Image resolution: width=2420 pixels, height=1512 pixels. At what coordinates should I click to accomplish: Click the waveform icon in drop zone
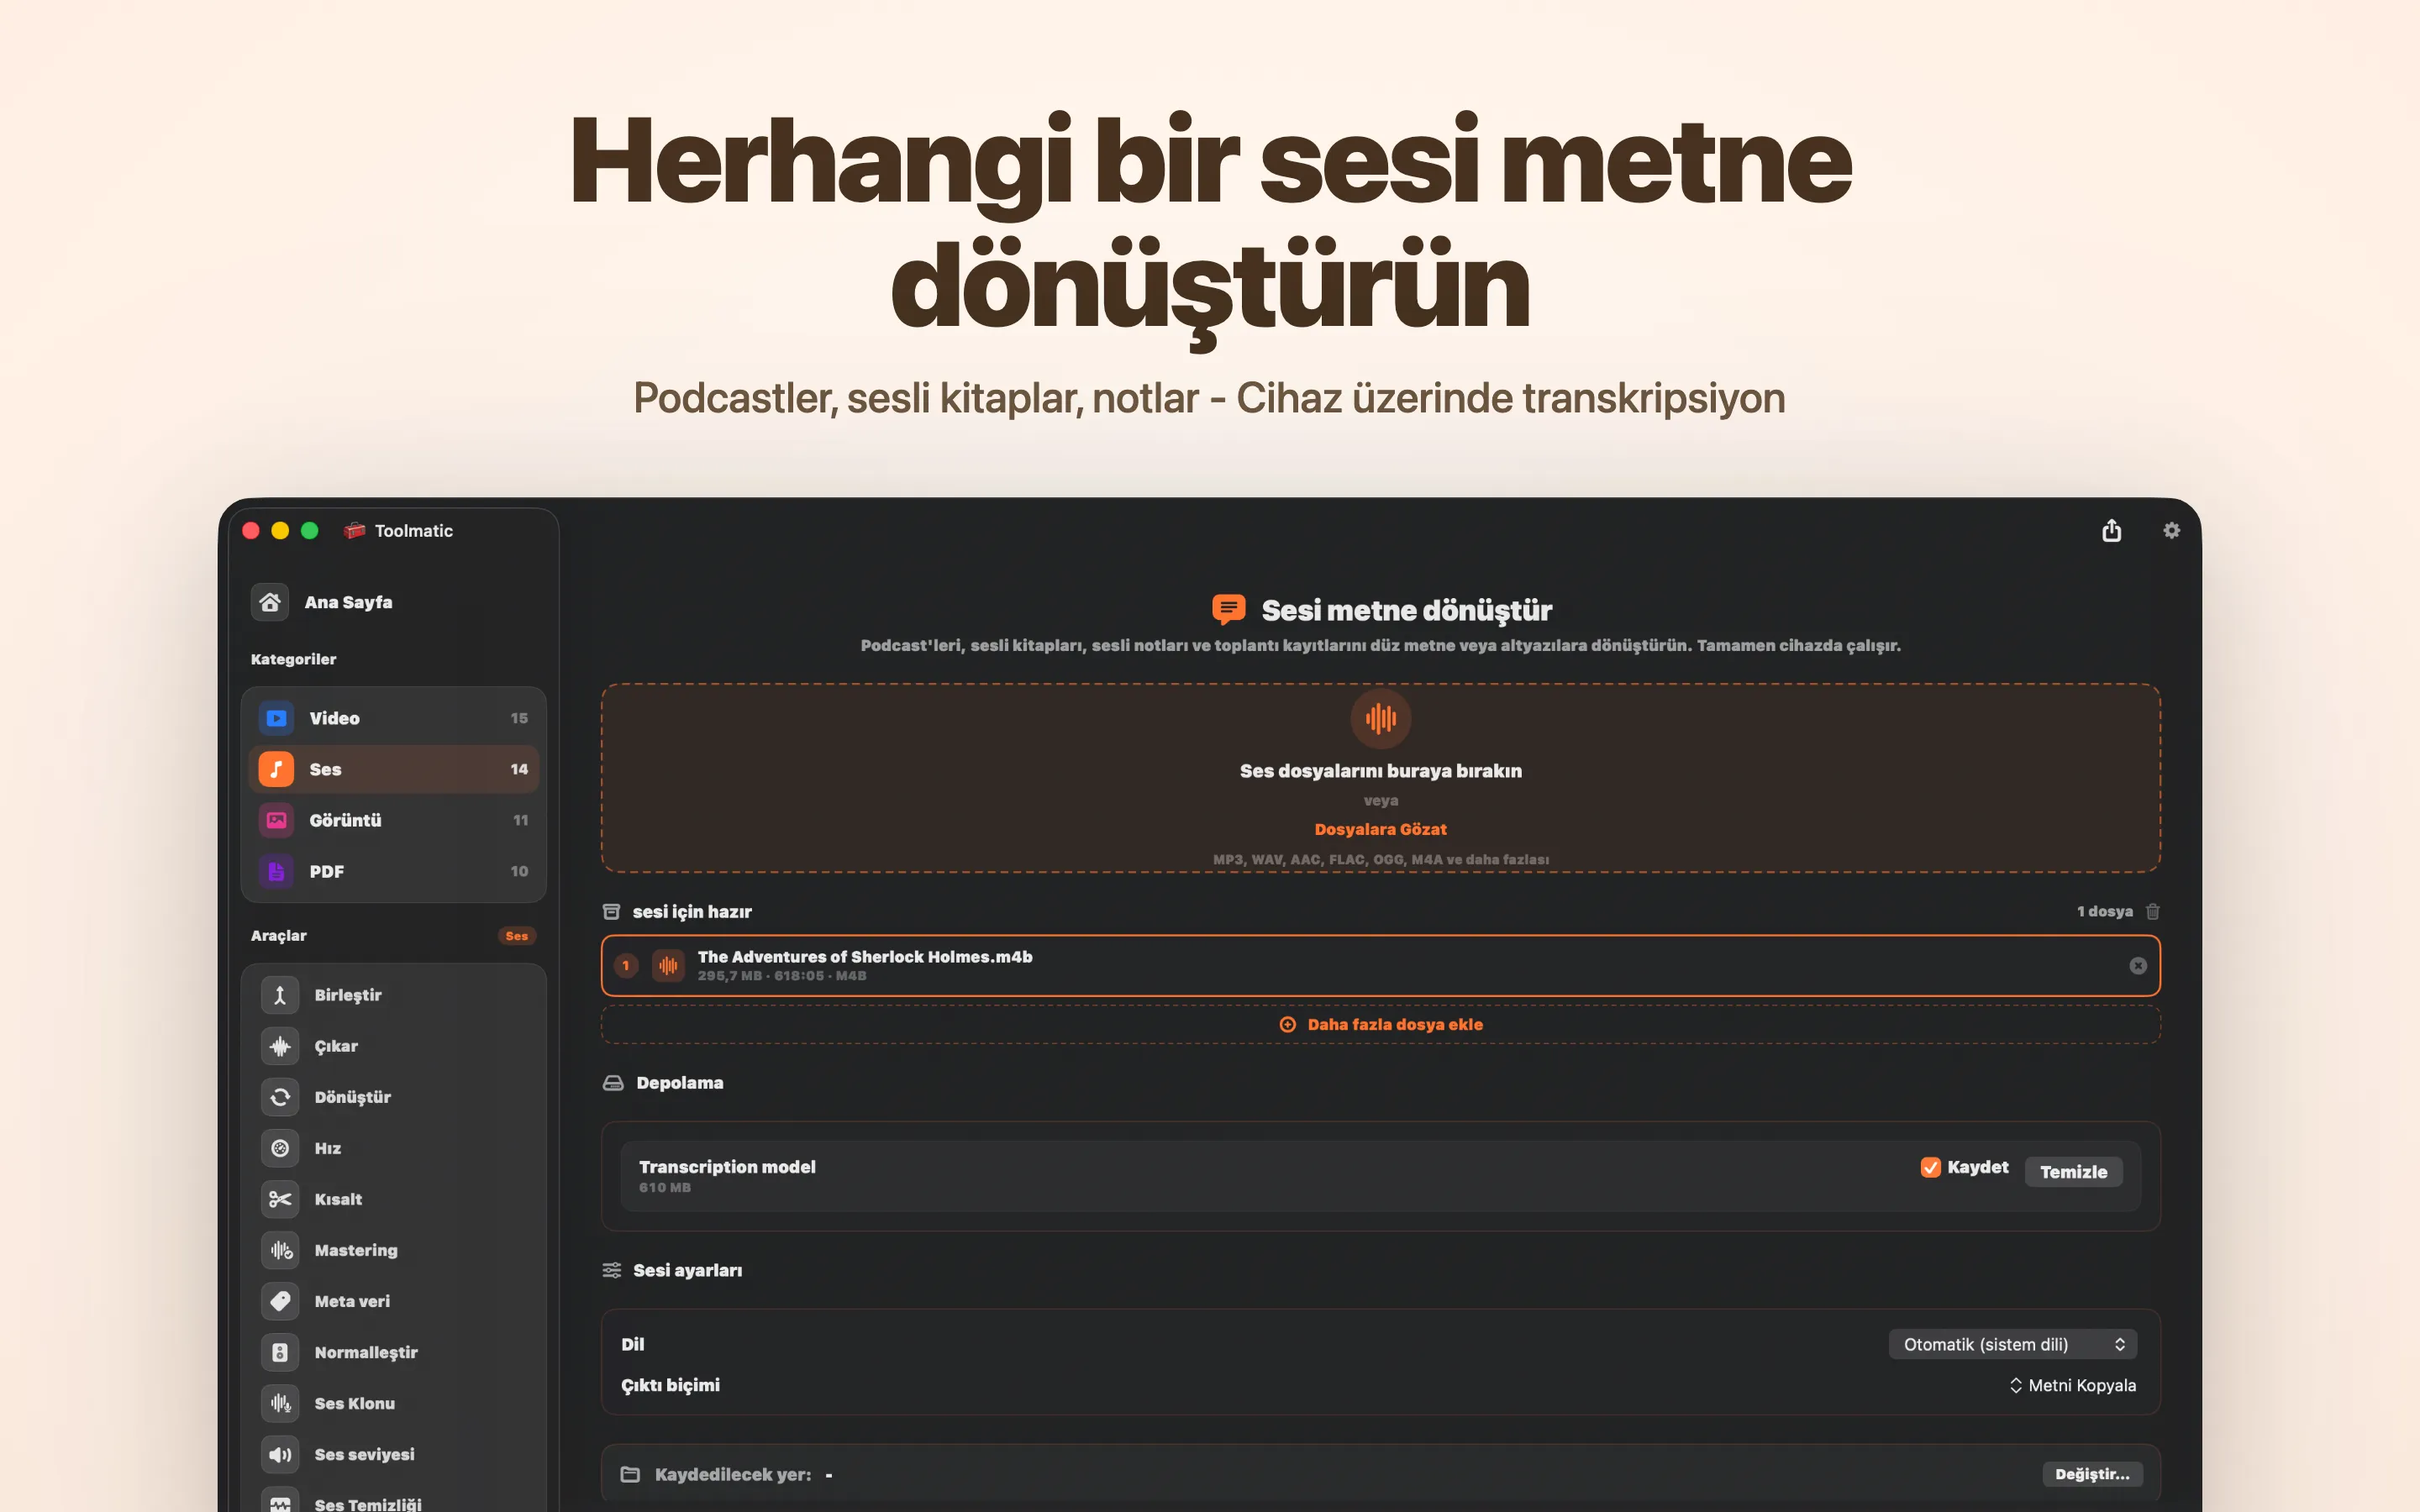1380,718
